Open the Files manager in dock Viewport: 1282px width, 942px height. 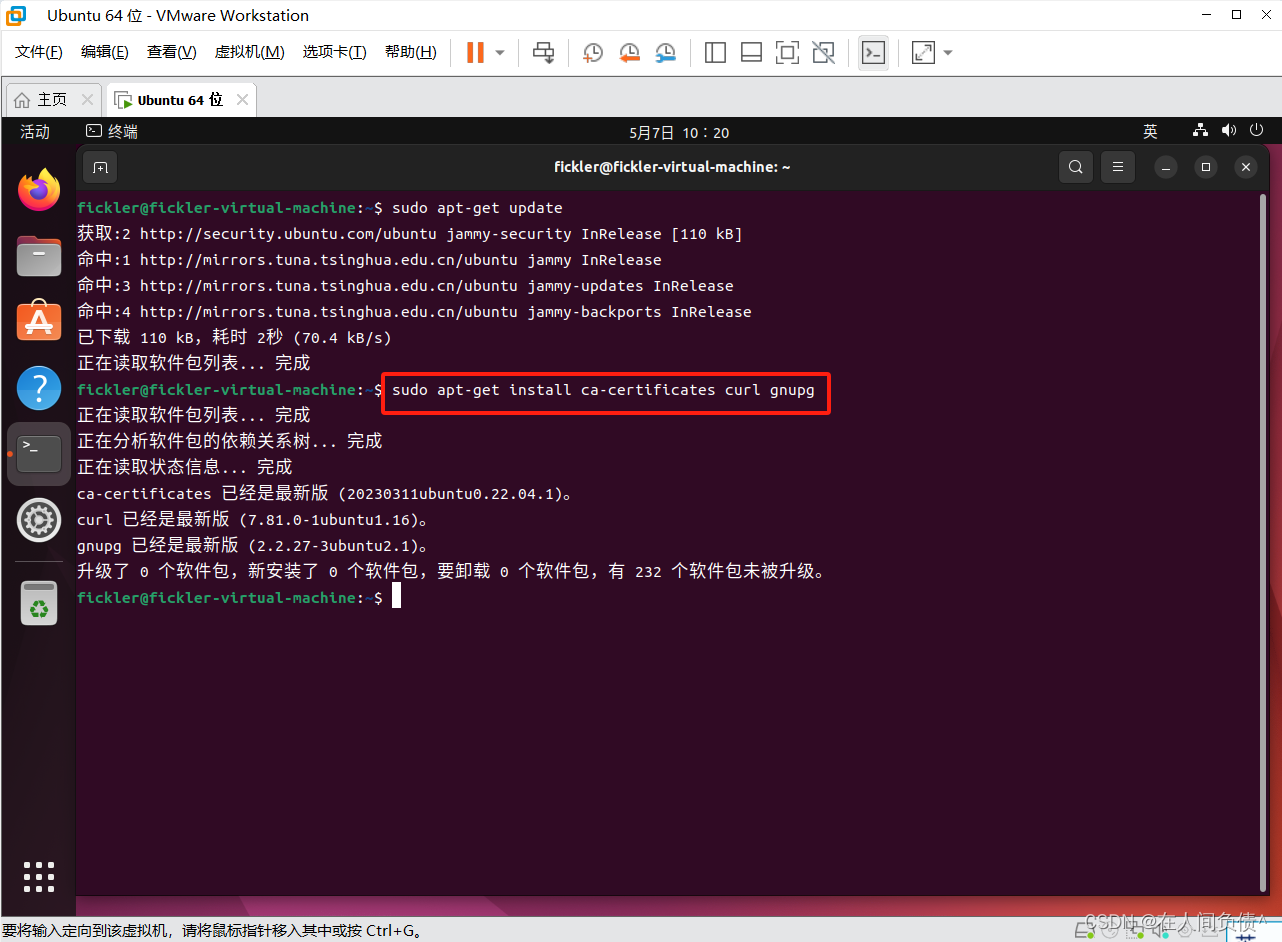pos(39,256)
